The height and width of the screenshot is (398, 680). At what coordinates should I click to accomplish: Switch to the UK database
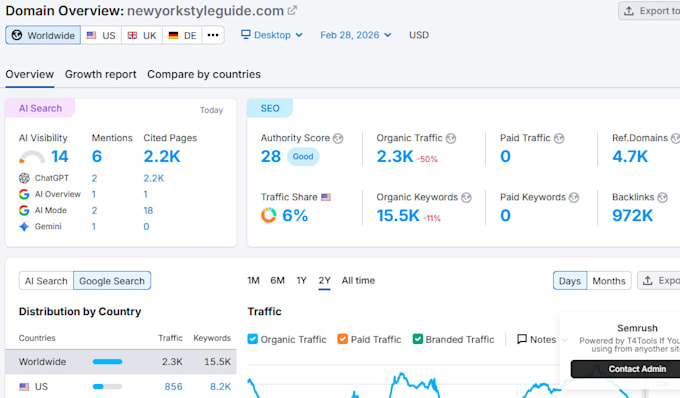(142, 35)
